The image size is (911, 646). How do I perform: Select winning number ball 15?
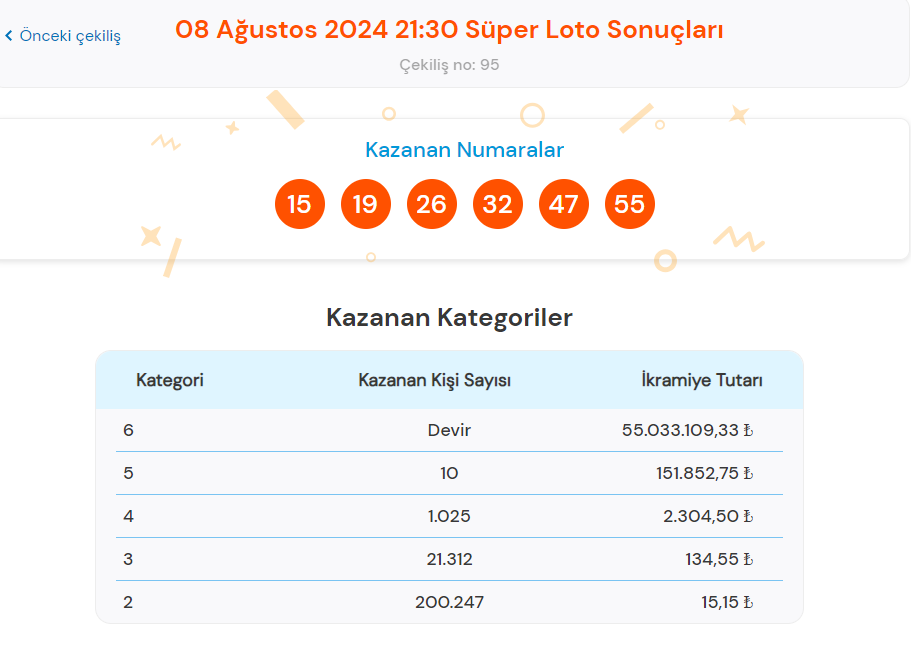click(300, 204)
